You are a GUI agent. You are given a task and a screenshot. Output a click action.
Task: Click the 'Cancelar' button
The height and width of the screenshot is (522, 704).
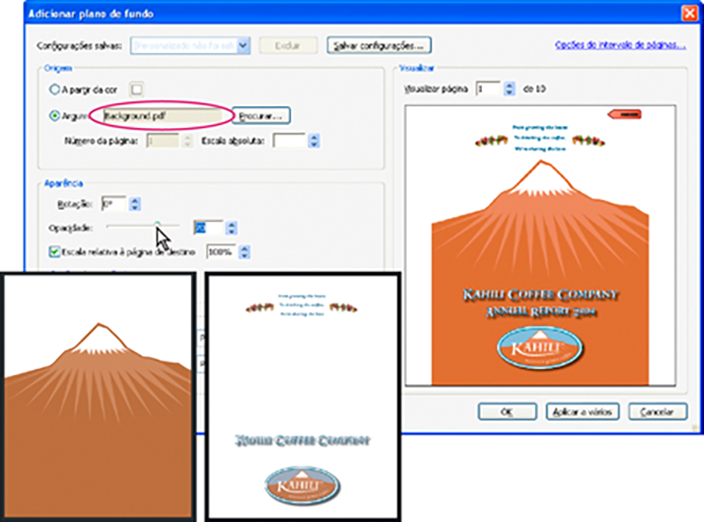pyautogui.click(x=657, y=412)
